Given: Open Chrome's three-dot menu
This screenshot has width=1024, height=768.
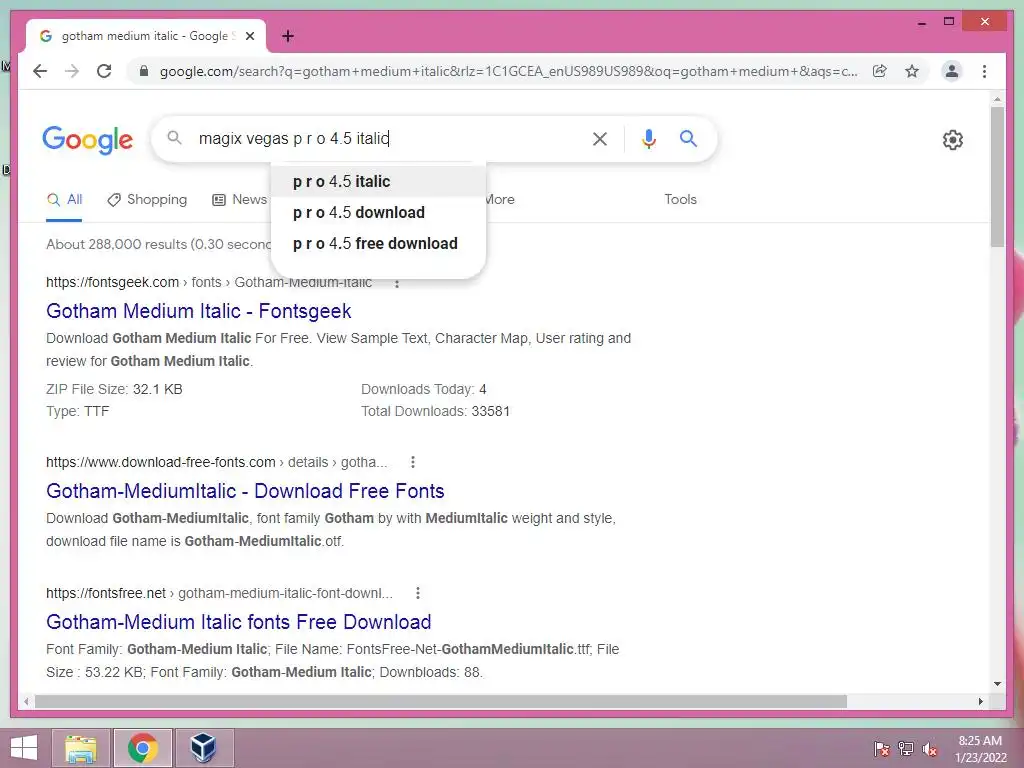Looking at the screenshot, I should pos(984,71).
